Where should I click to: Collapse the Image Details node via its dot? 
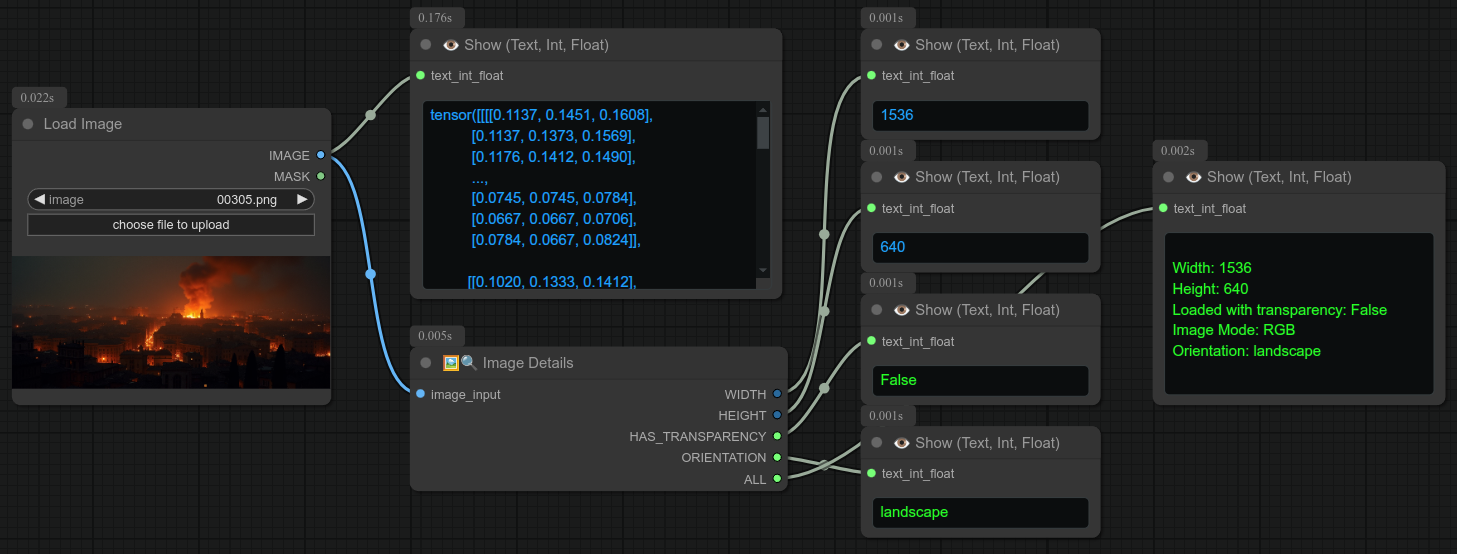click(x=426, y=363)
